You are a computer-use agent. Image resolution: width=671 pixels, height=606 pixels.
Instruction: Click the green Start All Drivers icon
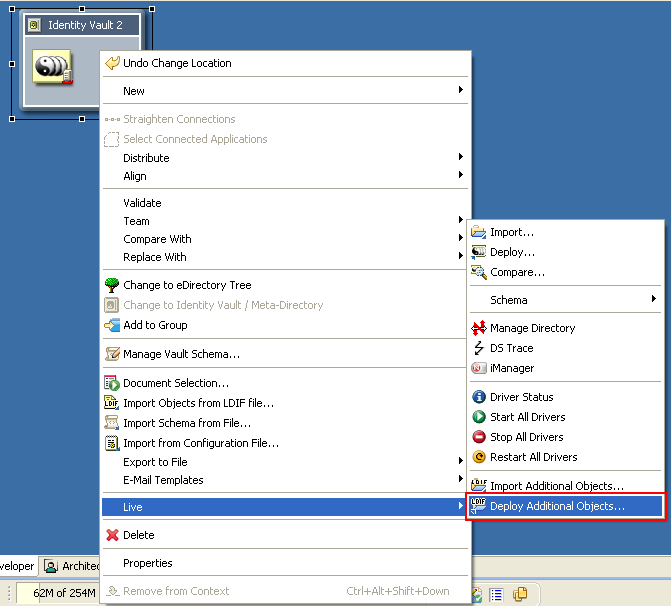tap(479, 417)
